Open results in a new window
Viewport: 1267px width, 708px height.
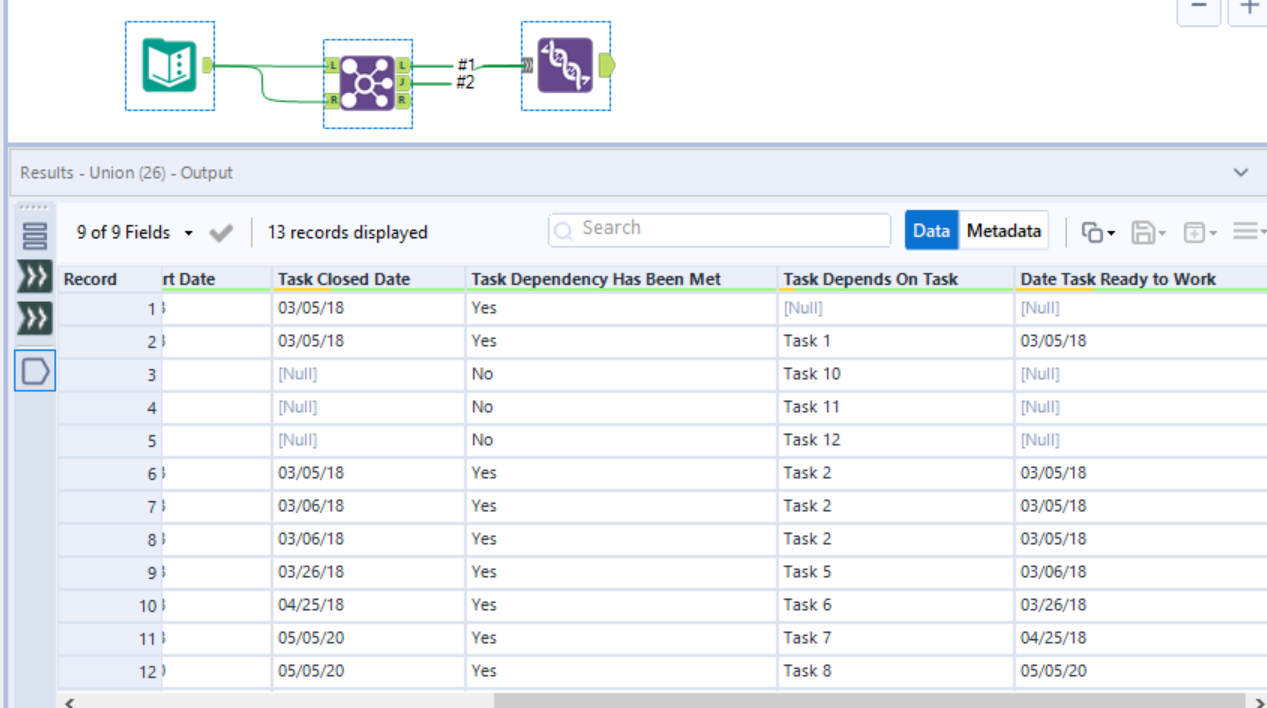[x=1196, y=231]
